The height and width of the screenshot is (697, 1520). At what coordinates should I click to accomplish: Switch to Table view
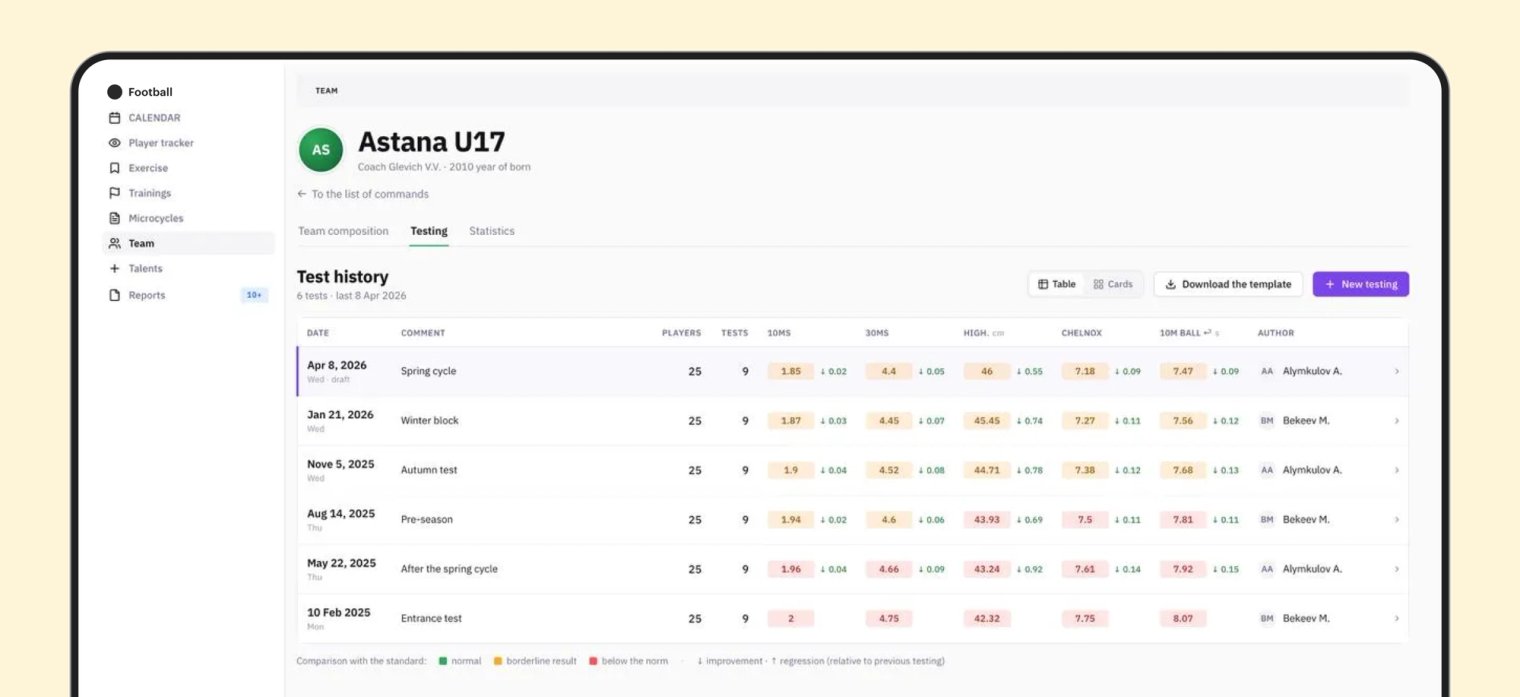click(x=1057, y=284)
